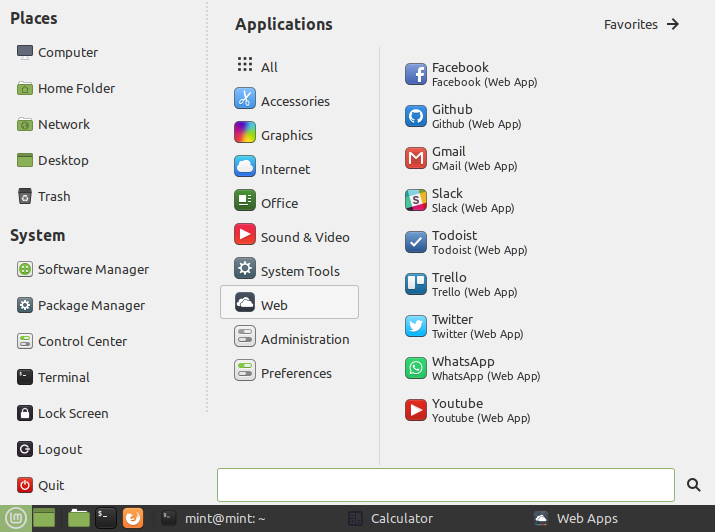Open the Preferences category icon
This screenshot has height=532, width=715.
click(x=245, y=370)
